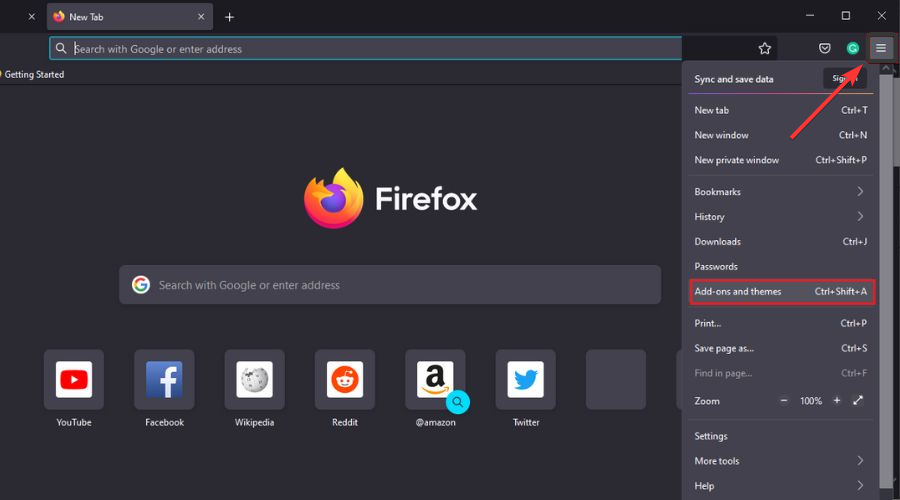The image size is (900, 500).
Task: Choose Save page as...
Action: tap(781, 348)
